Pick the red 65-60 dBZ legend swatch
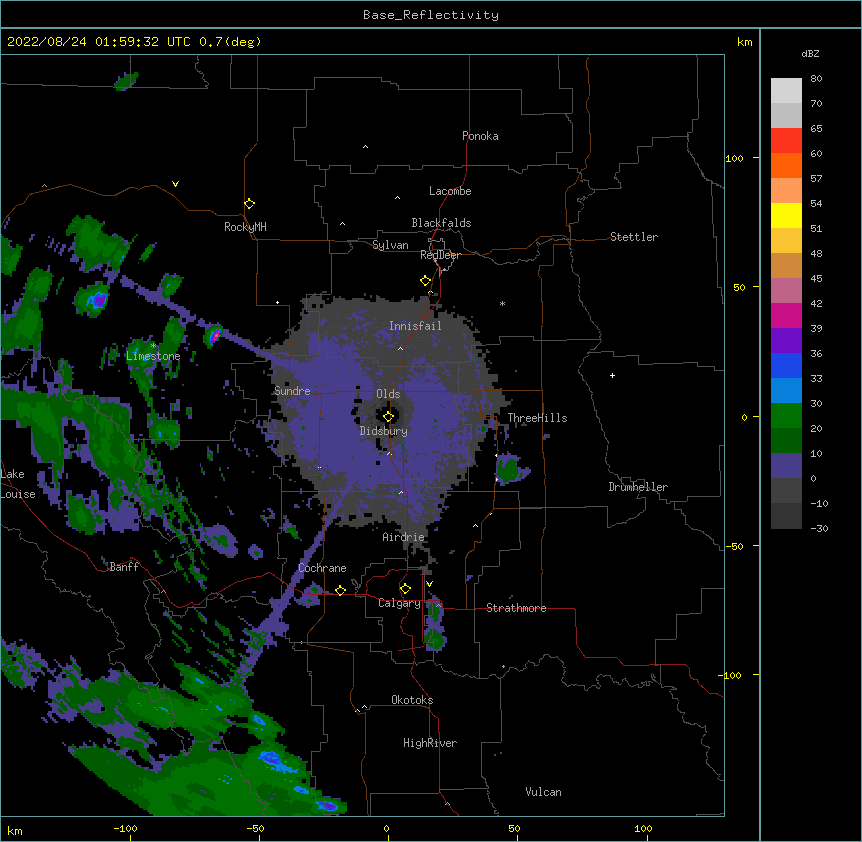The image size is (862, 842). [786, 141]
